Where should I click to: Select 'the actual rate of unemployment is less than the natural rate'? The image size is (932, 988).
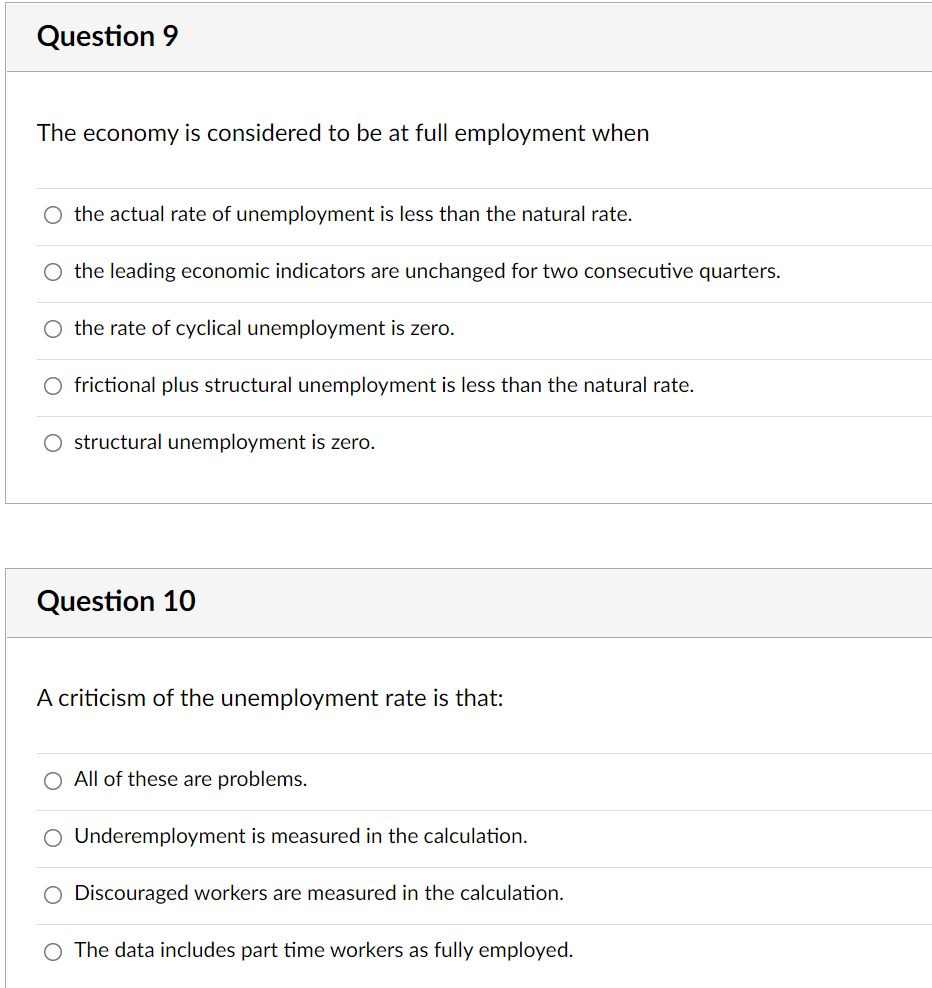point(52,214)
